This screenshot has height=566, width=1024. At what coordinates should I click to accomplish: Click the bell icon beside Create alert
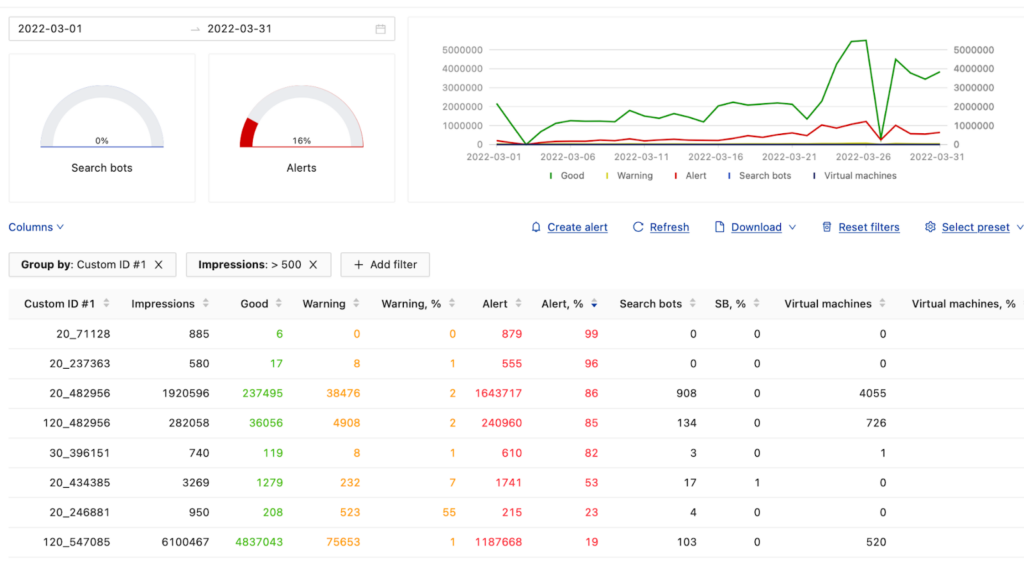536,227
